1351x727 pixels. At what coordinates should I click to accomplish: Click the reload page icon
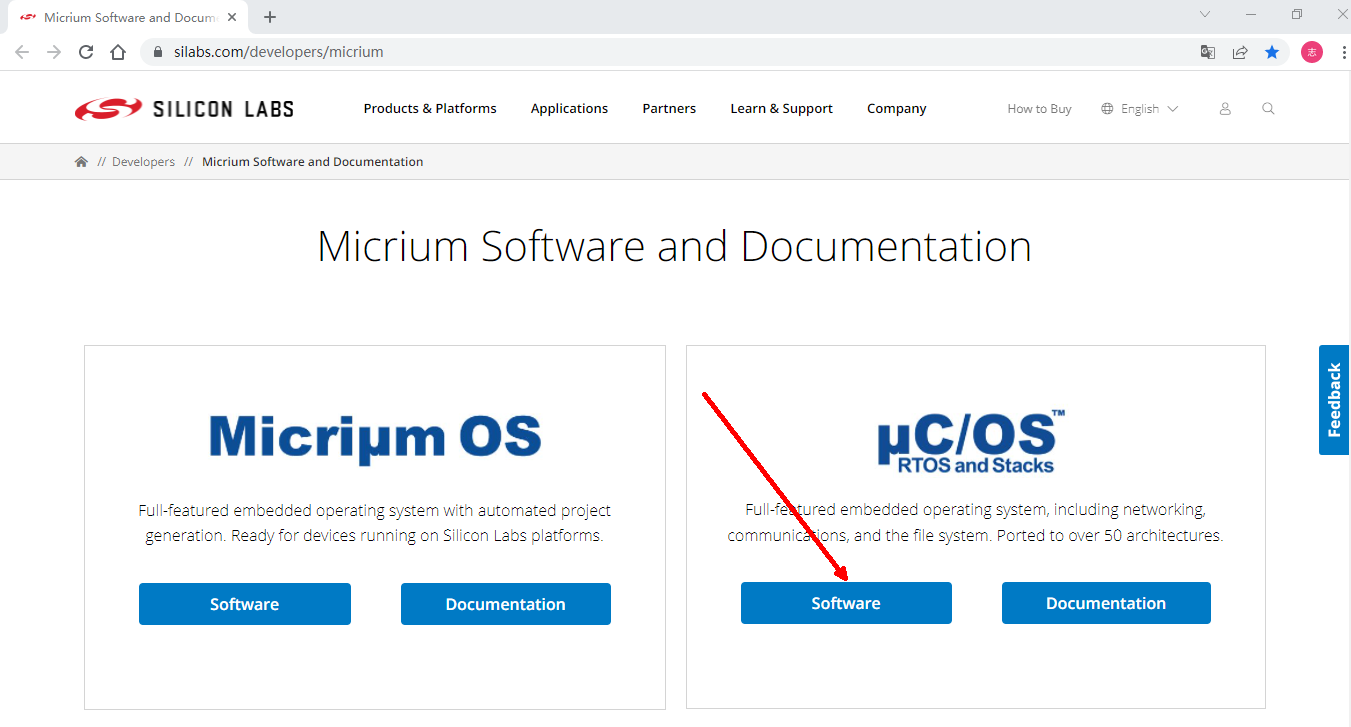(x=85, y=51)
